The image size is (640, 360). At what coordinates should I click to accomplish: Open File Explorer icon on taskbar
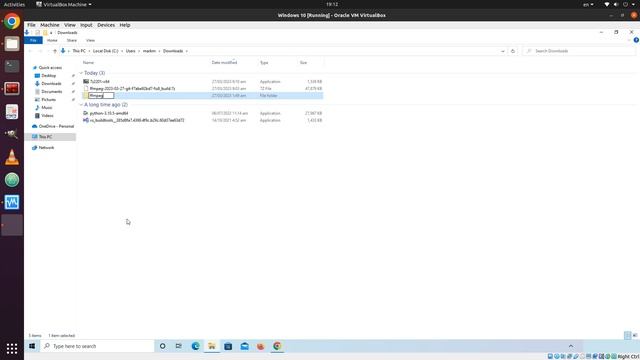tap(212, 346)
